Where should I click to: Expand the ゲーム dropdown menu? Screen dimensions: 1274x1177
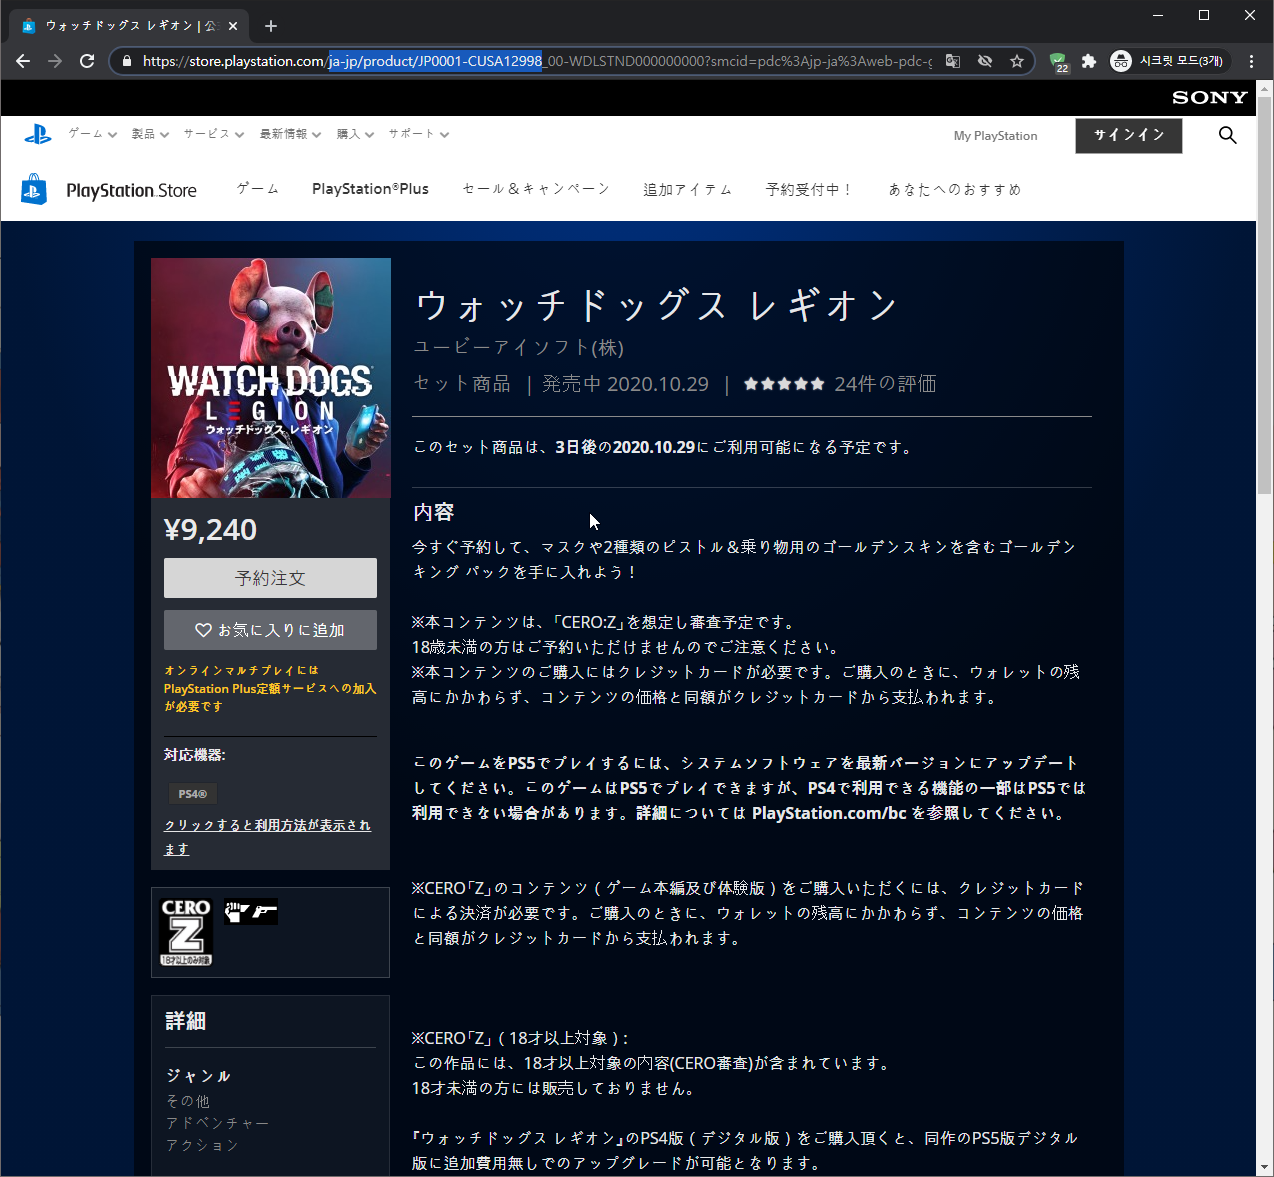tap(92, 134)
